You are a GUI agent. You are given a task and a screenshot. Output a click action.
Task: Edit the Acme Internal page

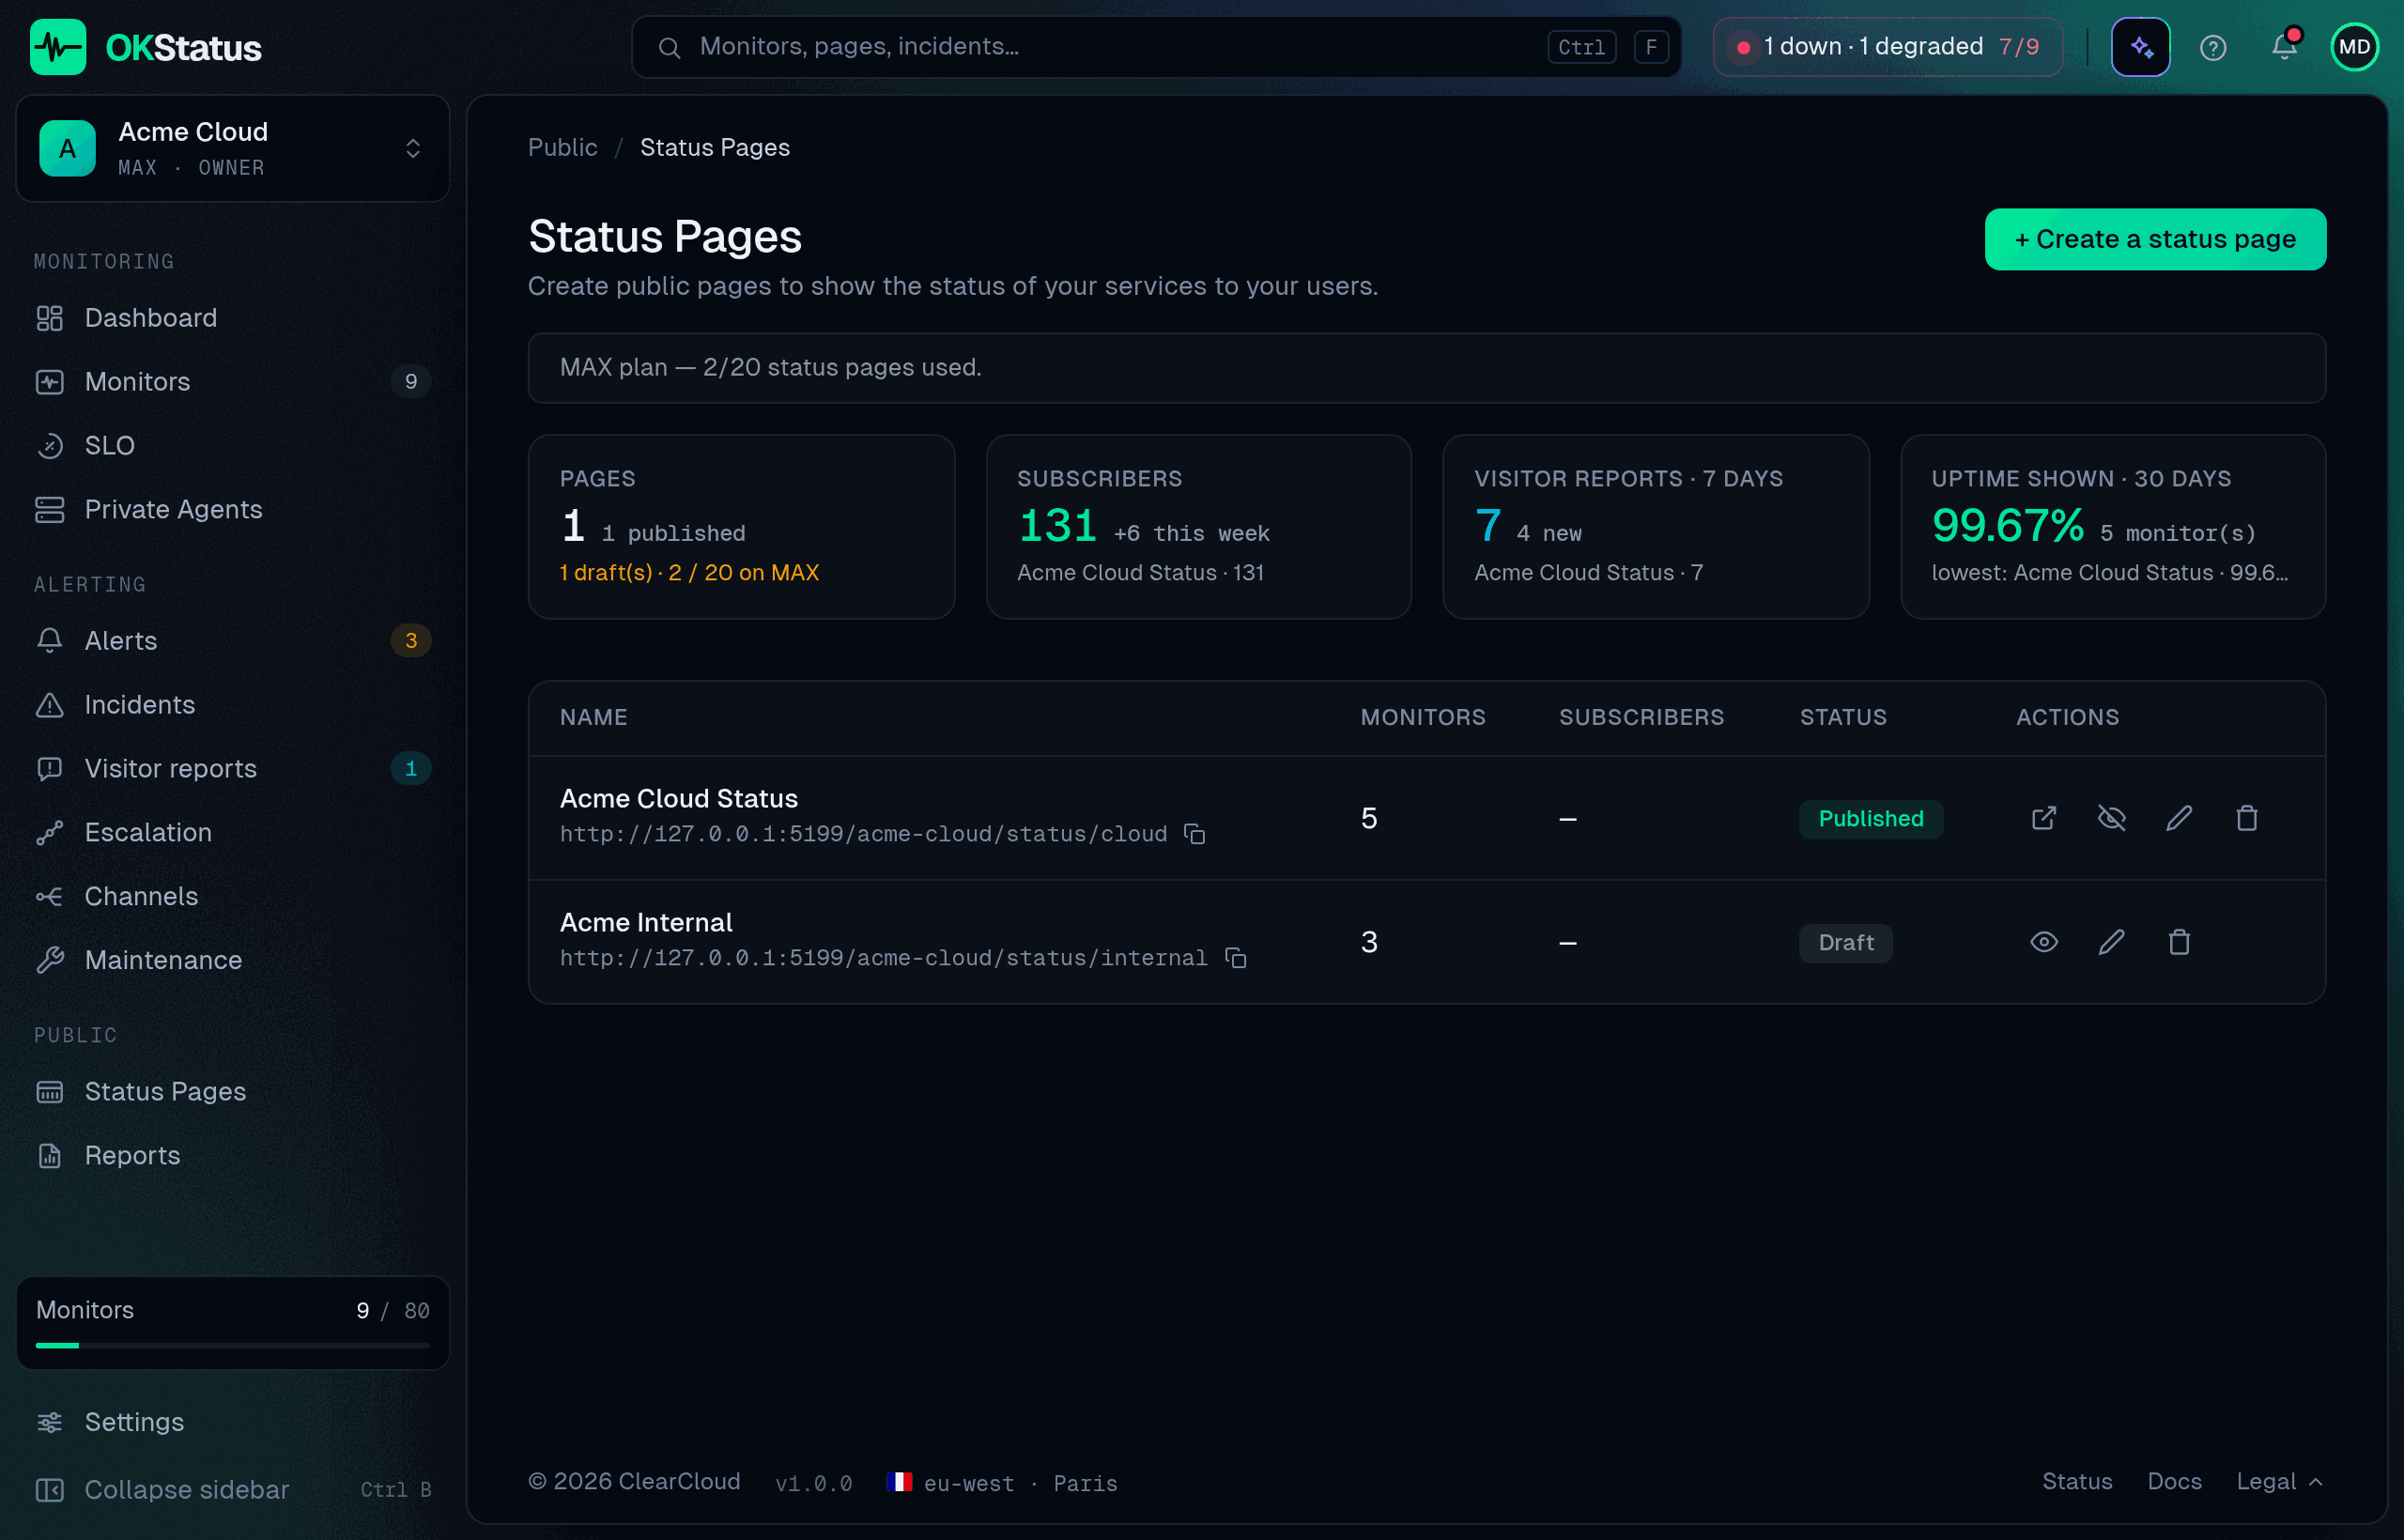pos(2111,942)
